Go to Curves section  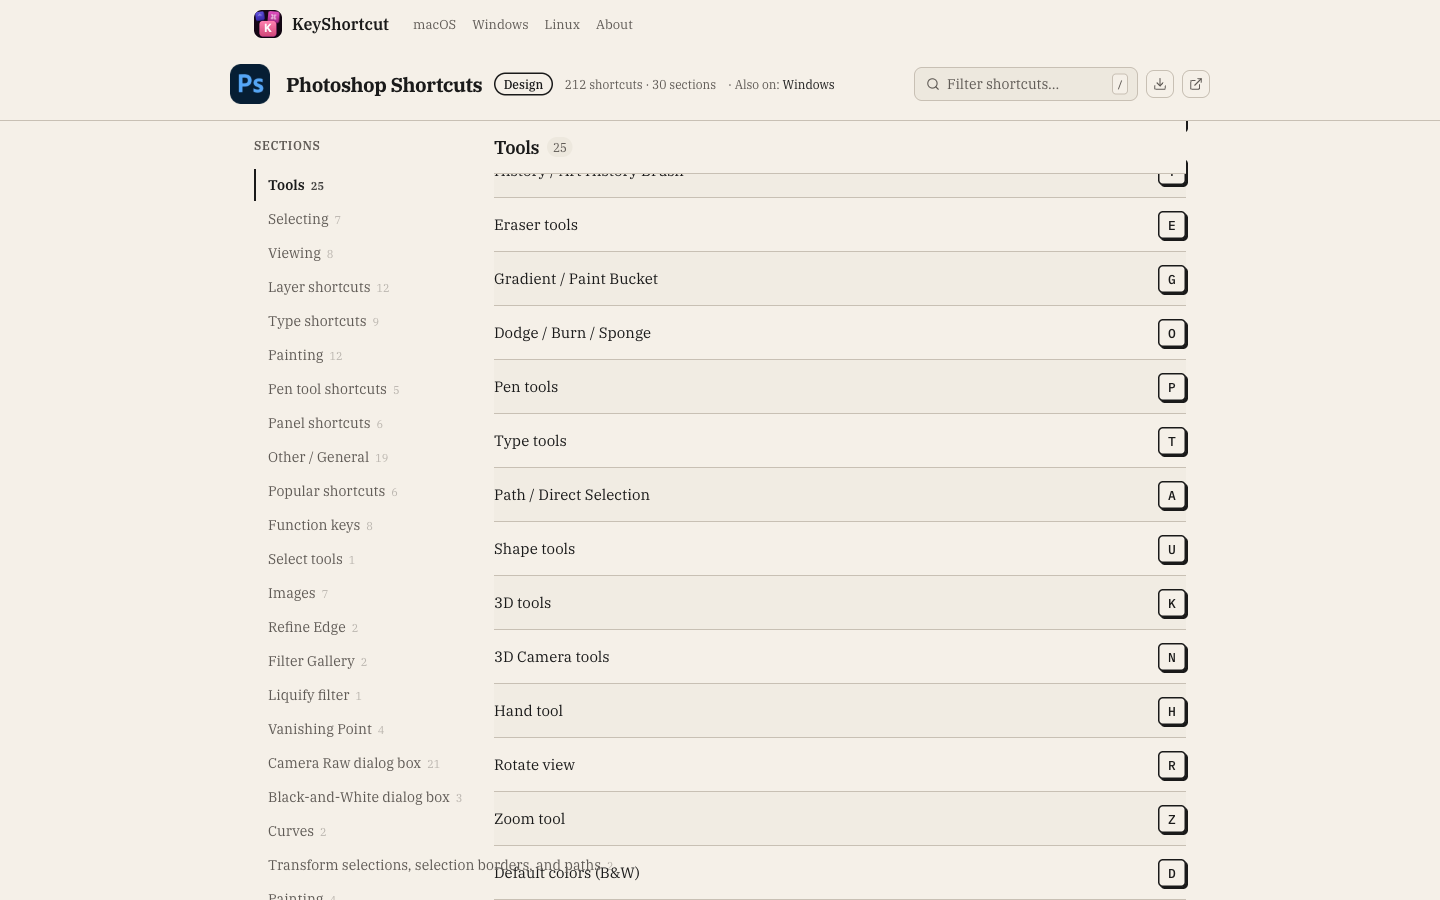(x=297, y=831)
